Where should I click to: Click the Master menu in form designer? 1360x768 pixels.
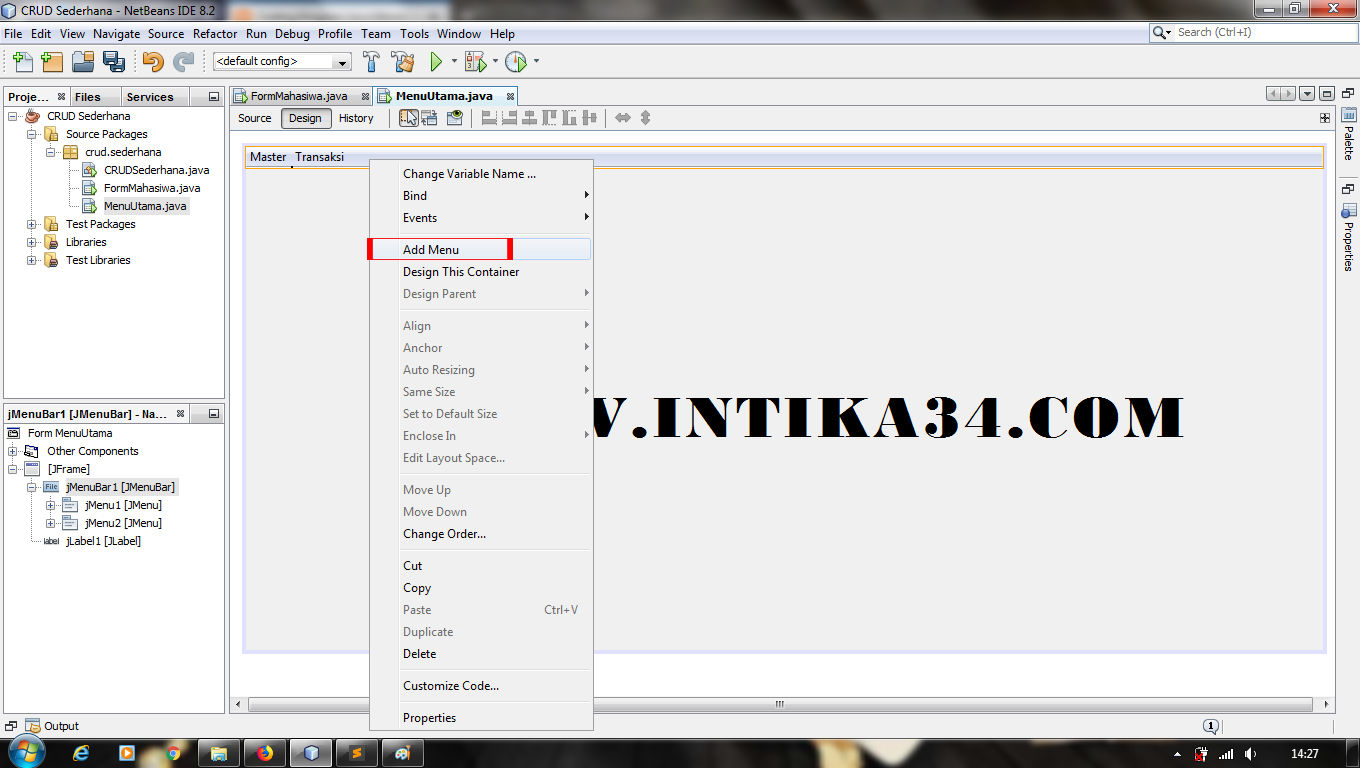pos(268,157)
